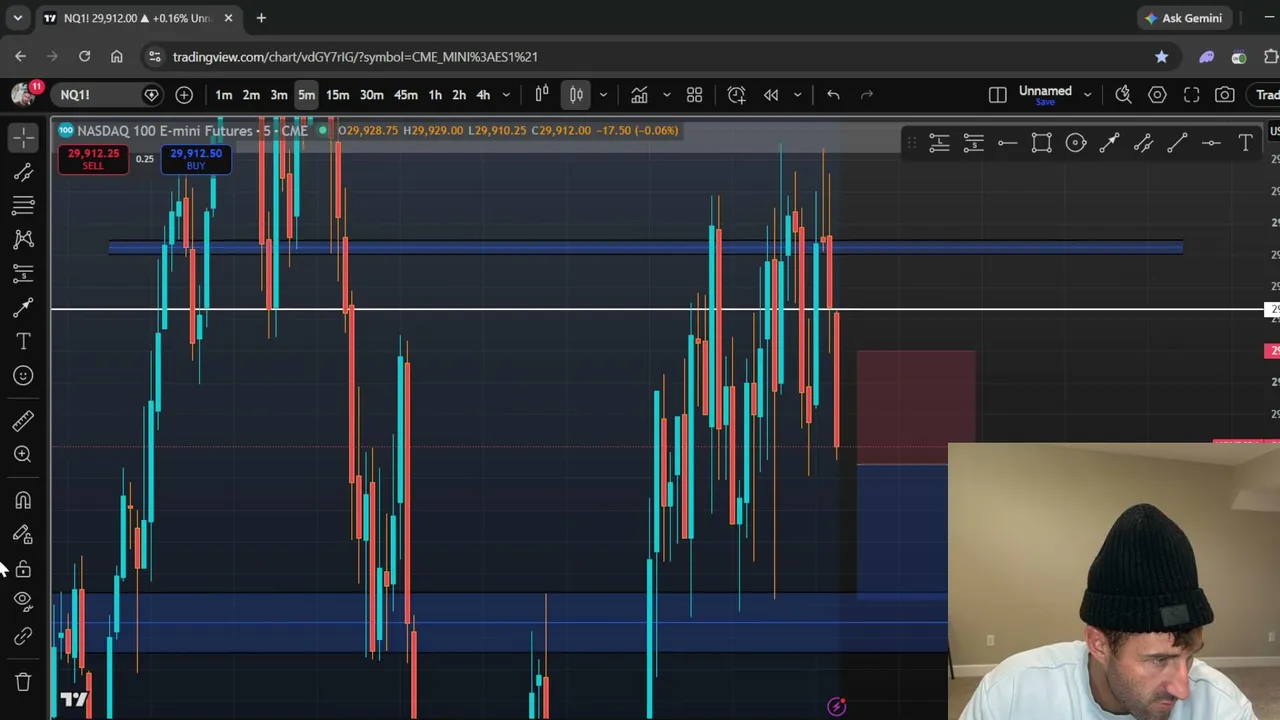The height and width of the screenshot is (720, 1280).
Task: Switch to the 1h timeframe
Action: pyautogui.click(x=435, y=95)
